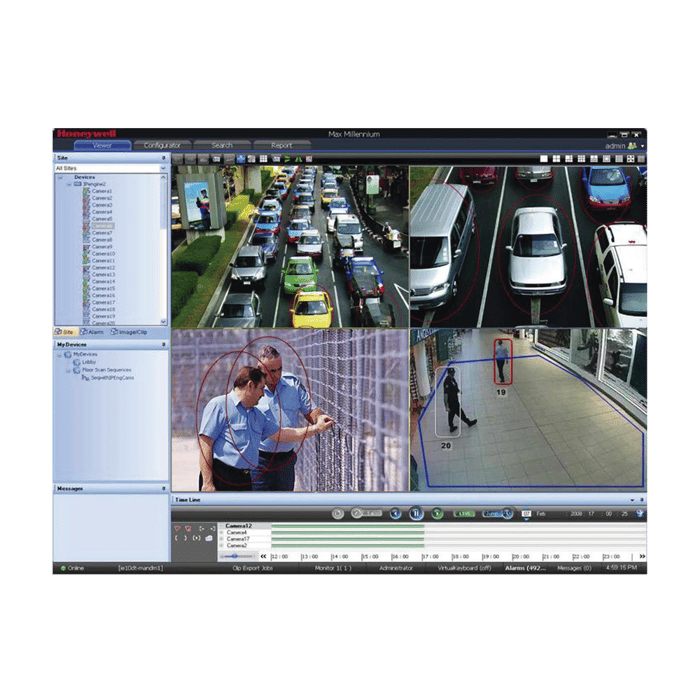The image size is (700, 700).
Task: Click Monitor 1( 1 ) in status bar
Action: [x=333, y=568]
